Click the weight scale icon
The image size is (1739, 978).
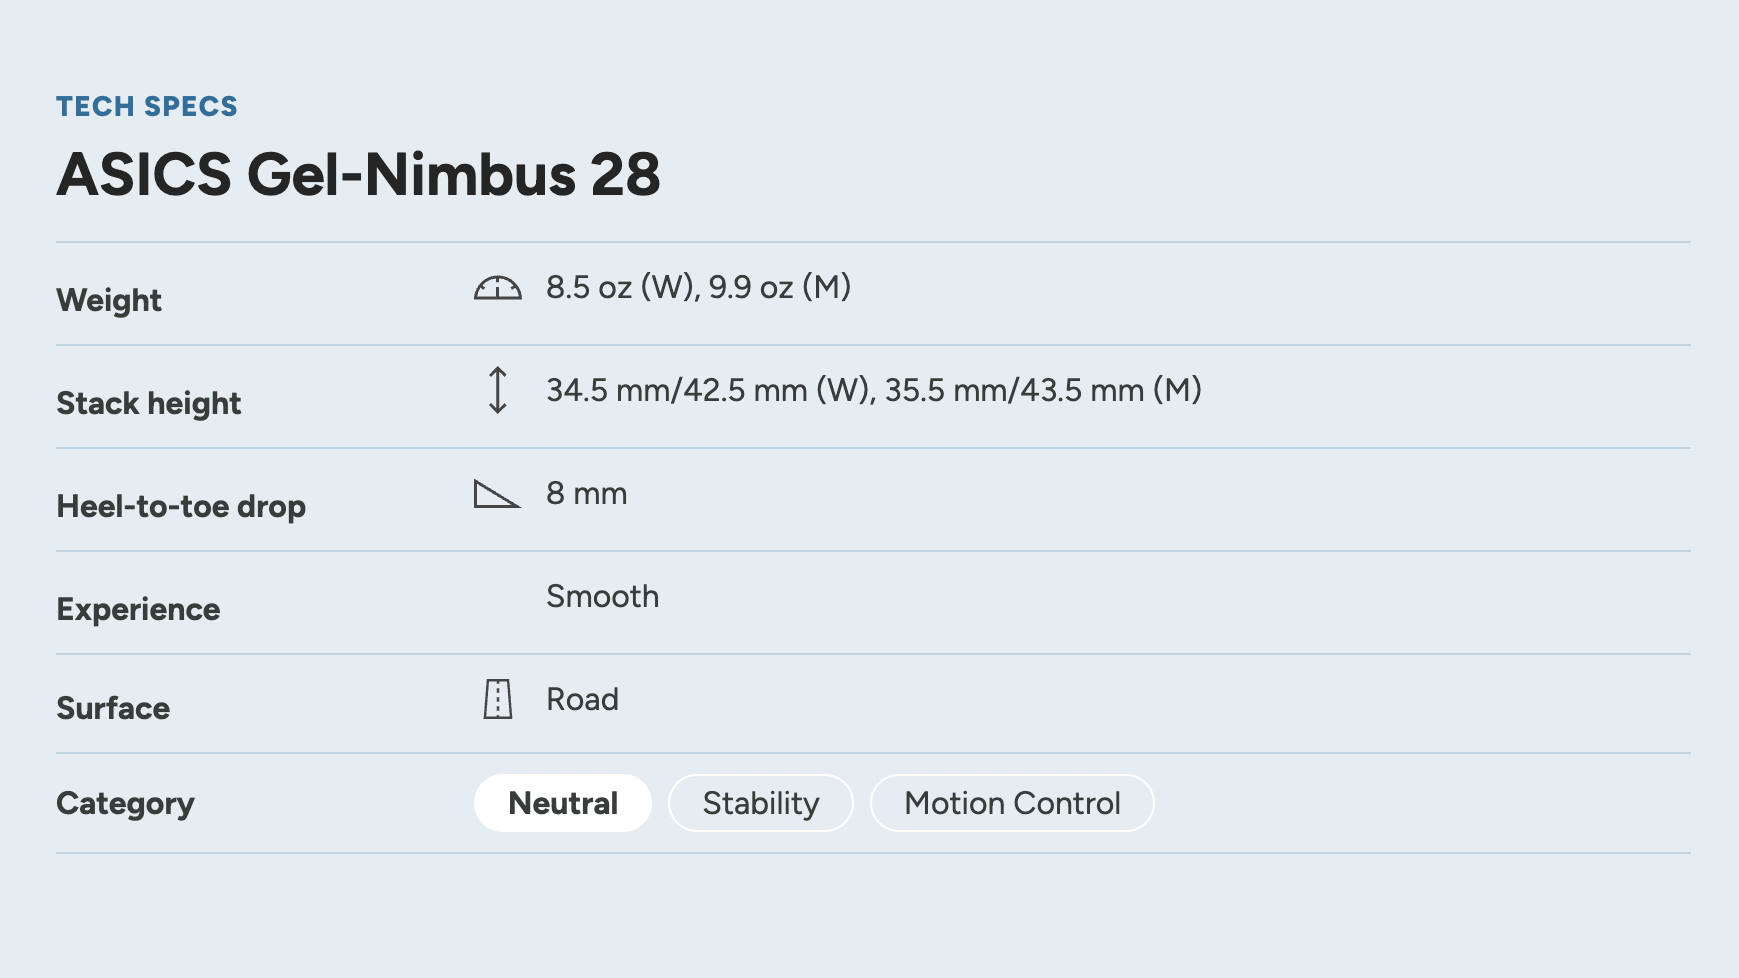coord(497,288)
